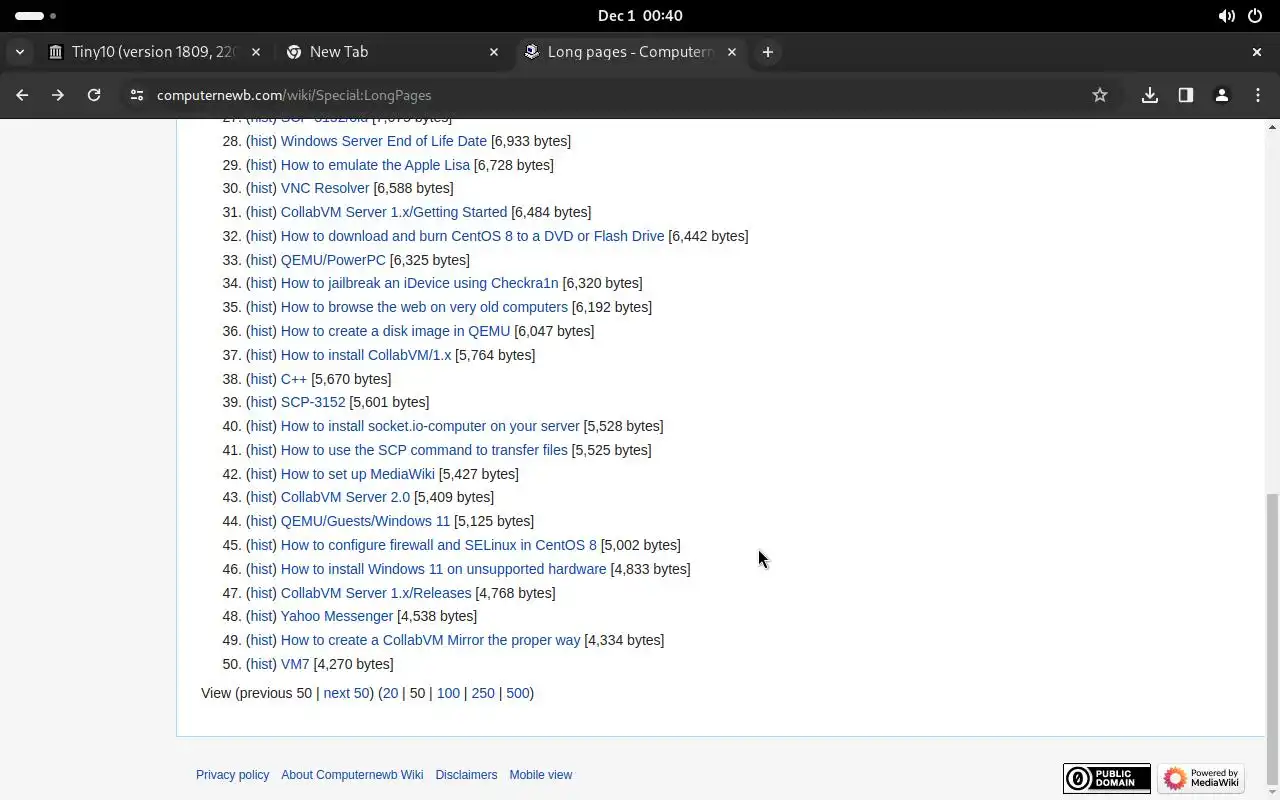Go back to the previous page
The image size is (1280, 800).
click(22, 95)
